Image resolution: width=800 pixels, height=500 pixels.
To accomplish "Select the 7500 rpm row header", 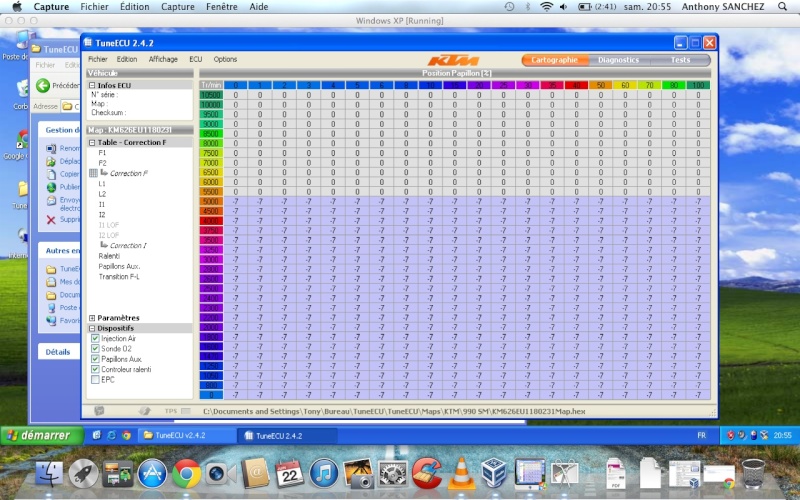I will 211,153.
